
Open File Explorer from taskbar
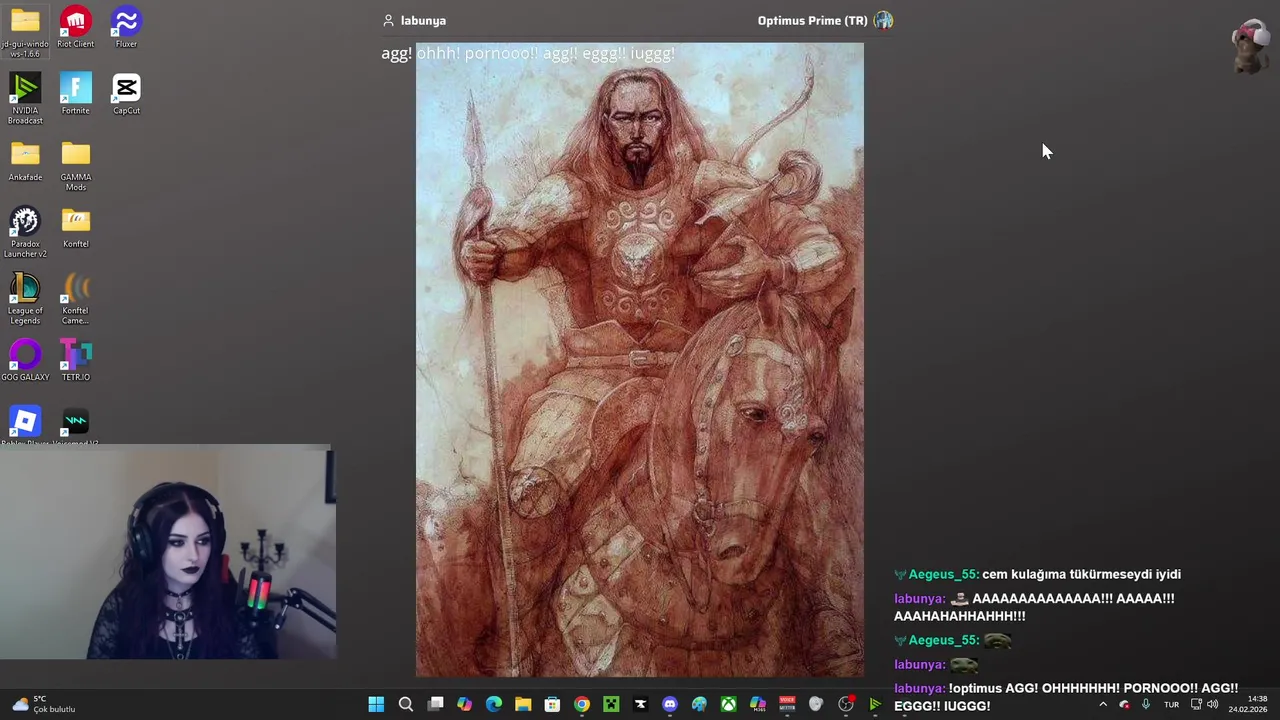pyautogui.click(x=523, y=705)
